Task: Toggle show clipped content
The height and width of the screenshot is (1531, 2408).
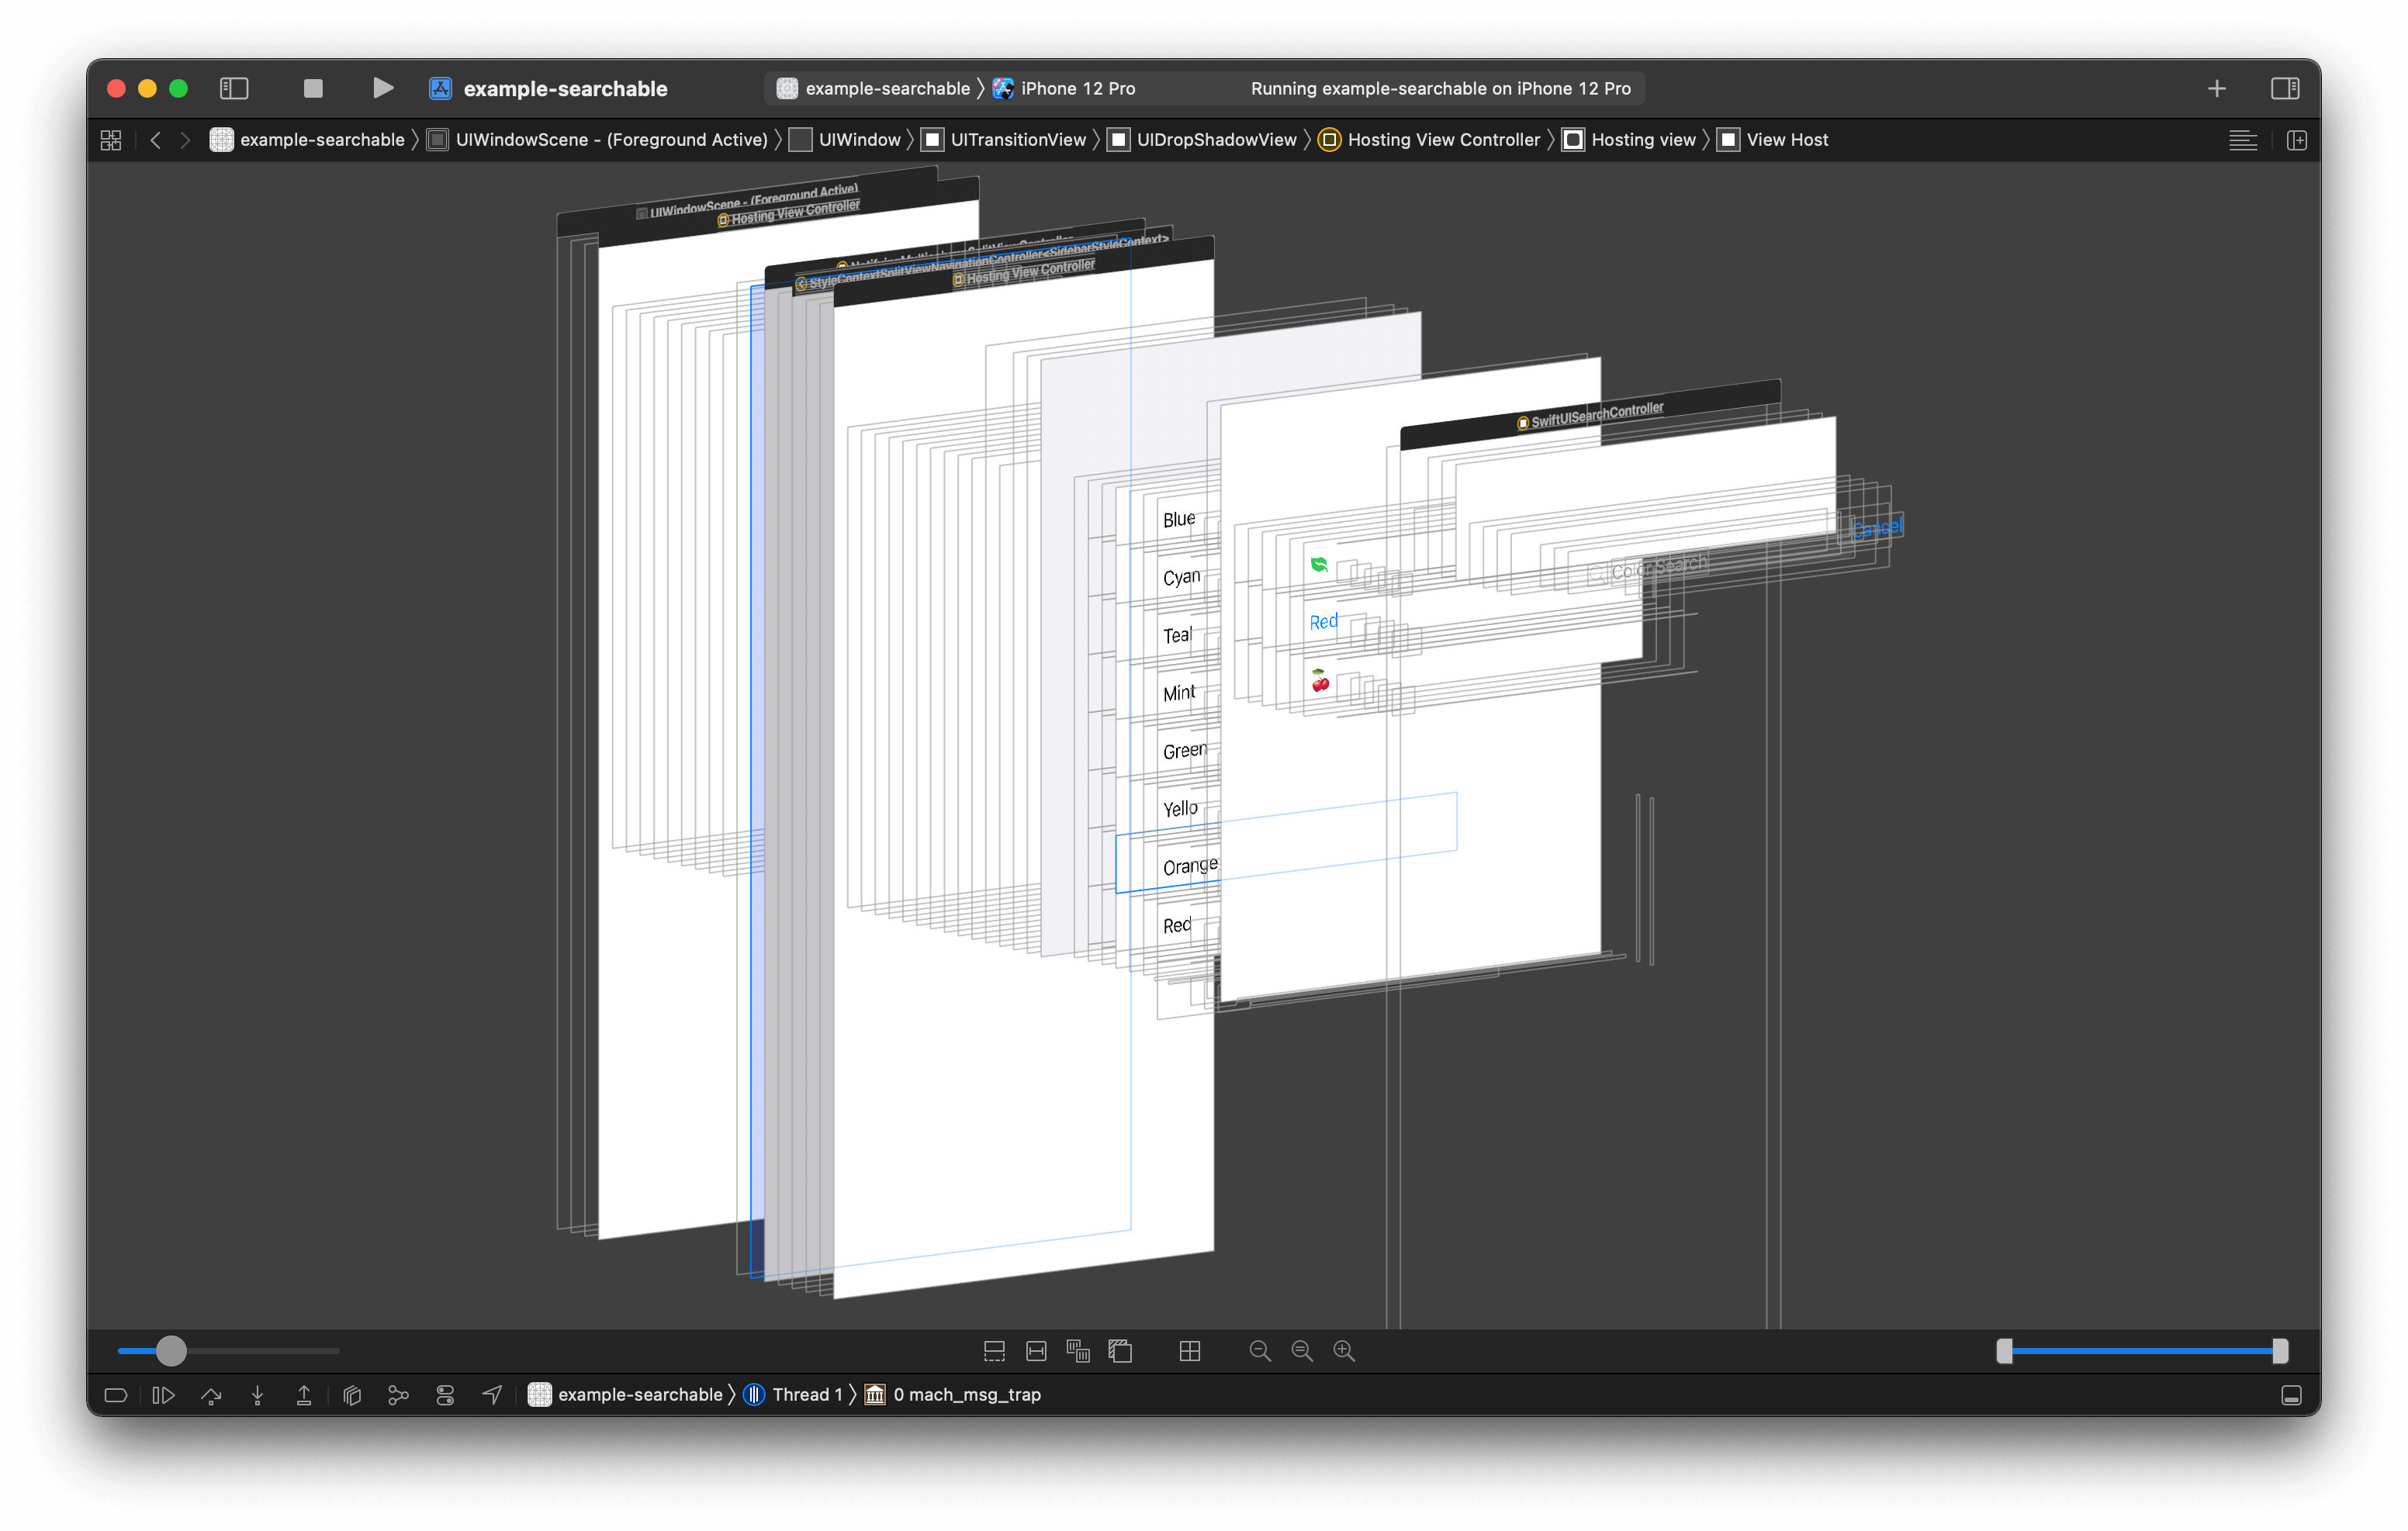Action: pos(994,1351)
